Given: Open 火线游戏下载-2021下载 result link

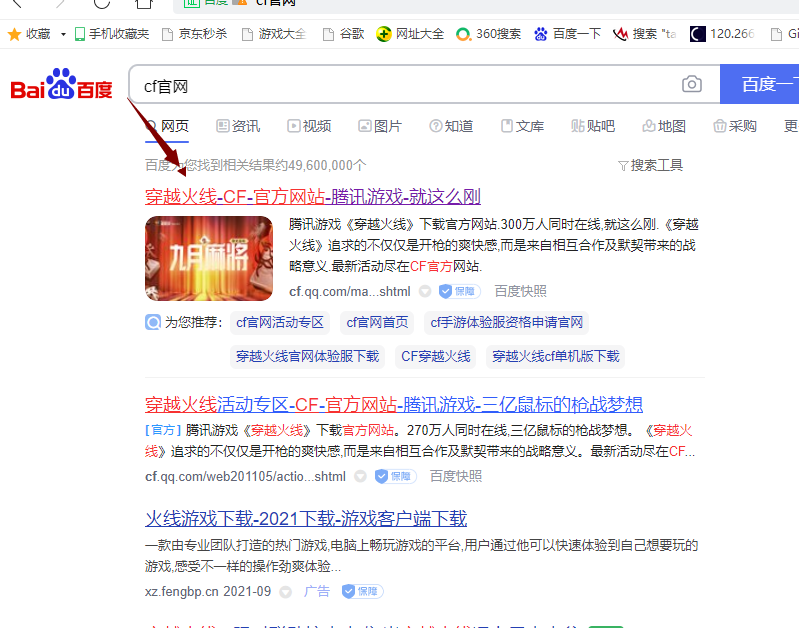Looking at the screenshot, I should point(306,518).
